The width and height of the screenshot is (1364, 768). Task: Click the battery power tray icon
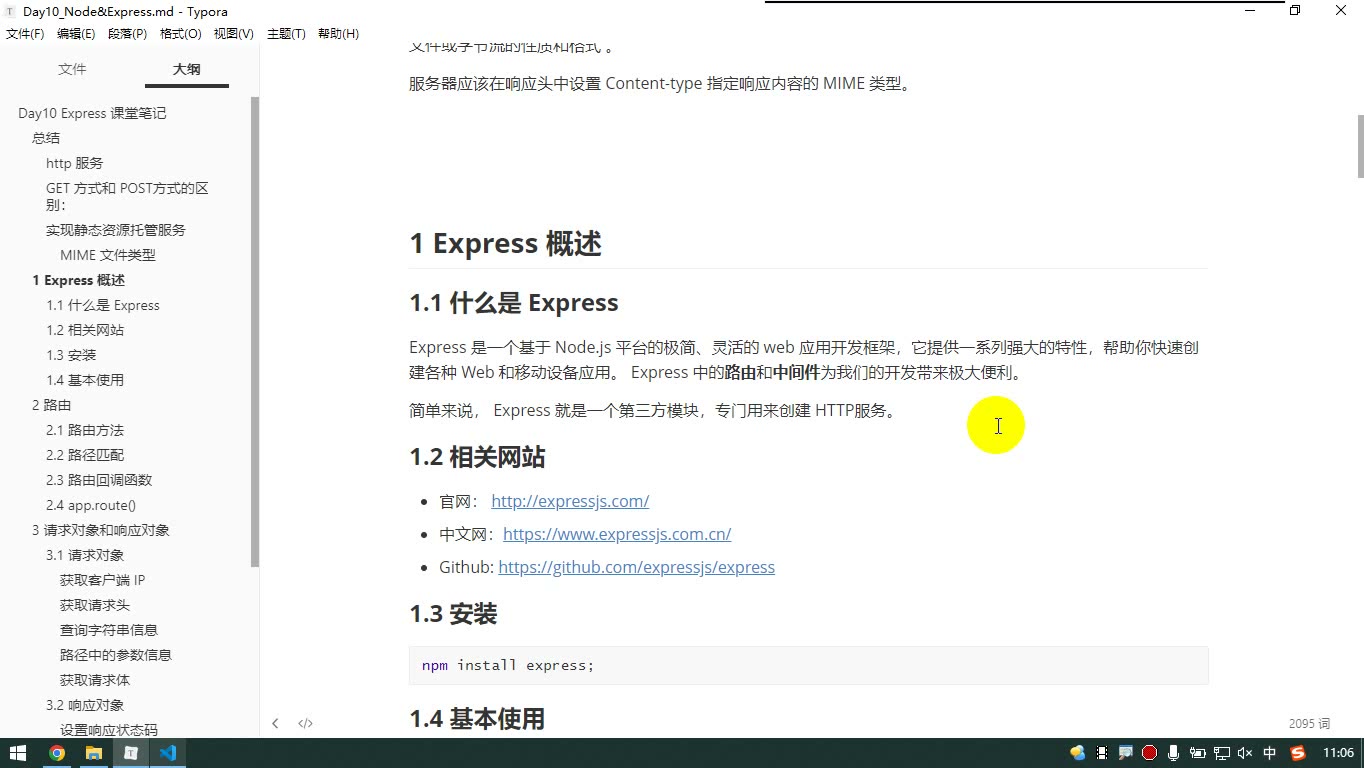[1197, 753]
